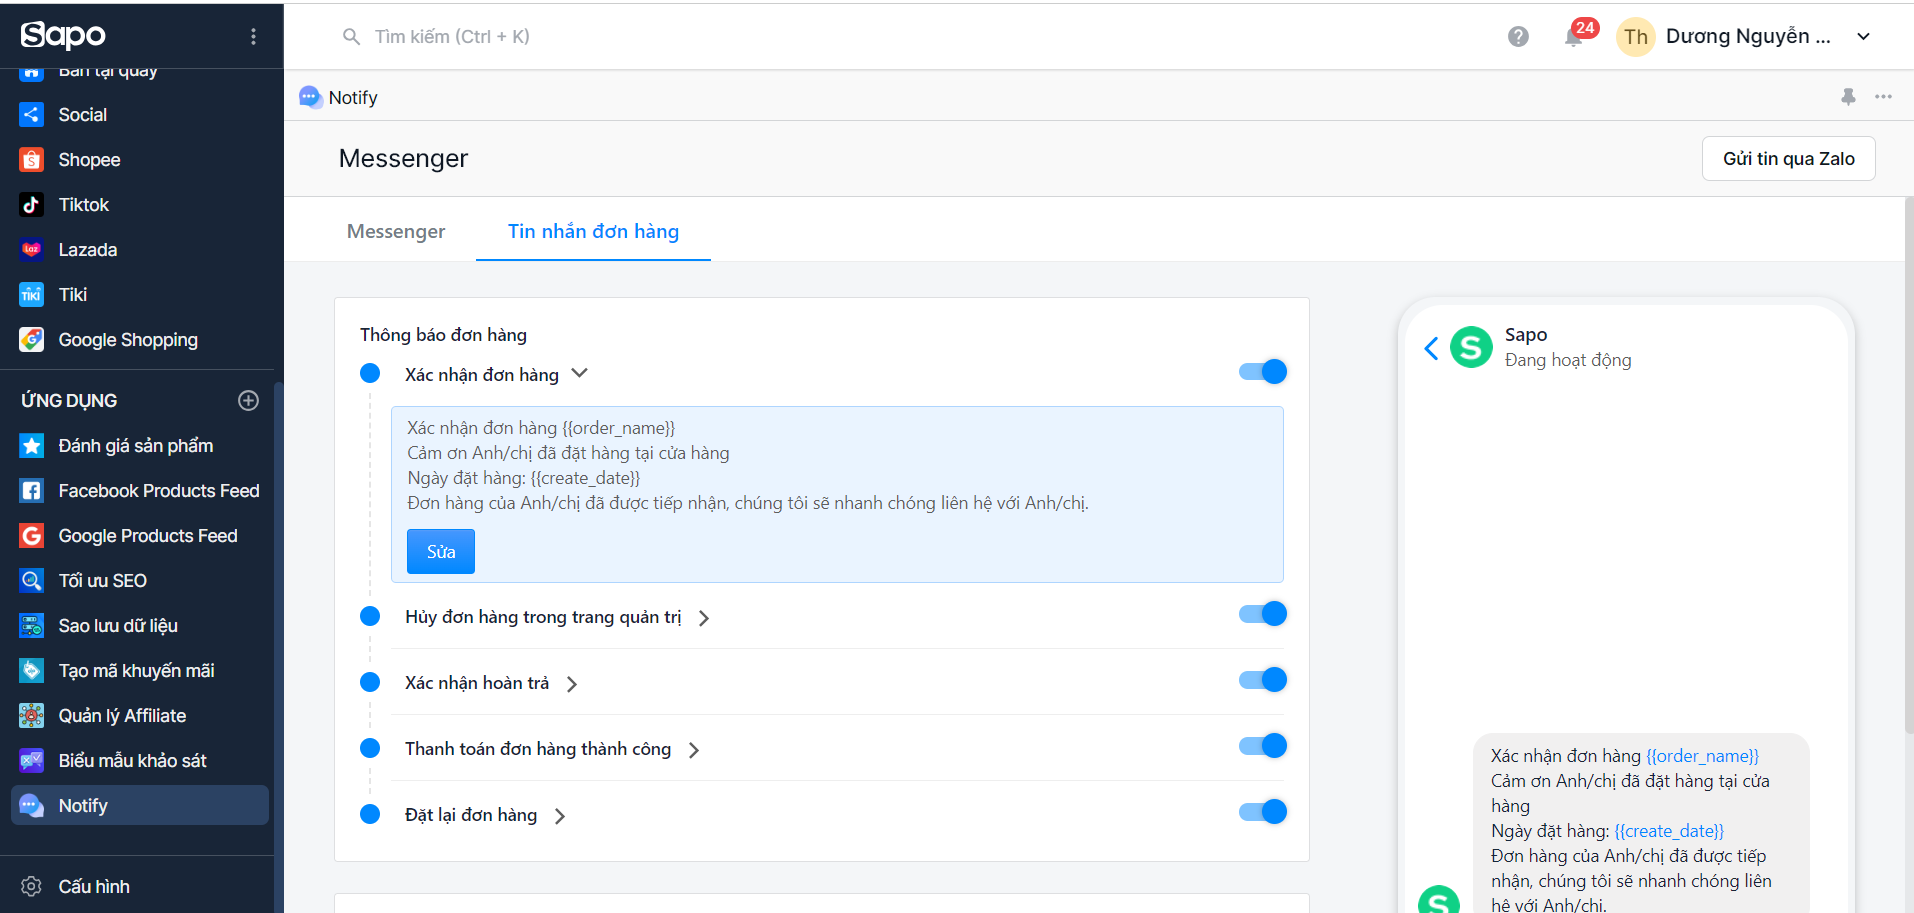Open the Tiktok channel icon in sidebar

point(32,205)
